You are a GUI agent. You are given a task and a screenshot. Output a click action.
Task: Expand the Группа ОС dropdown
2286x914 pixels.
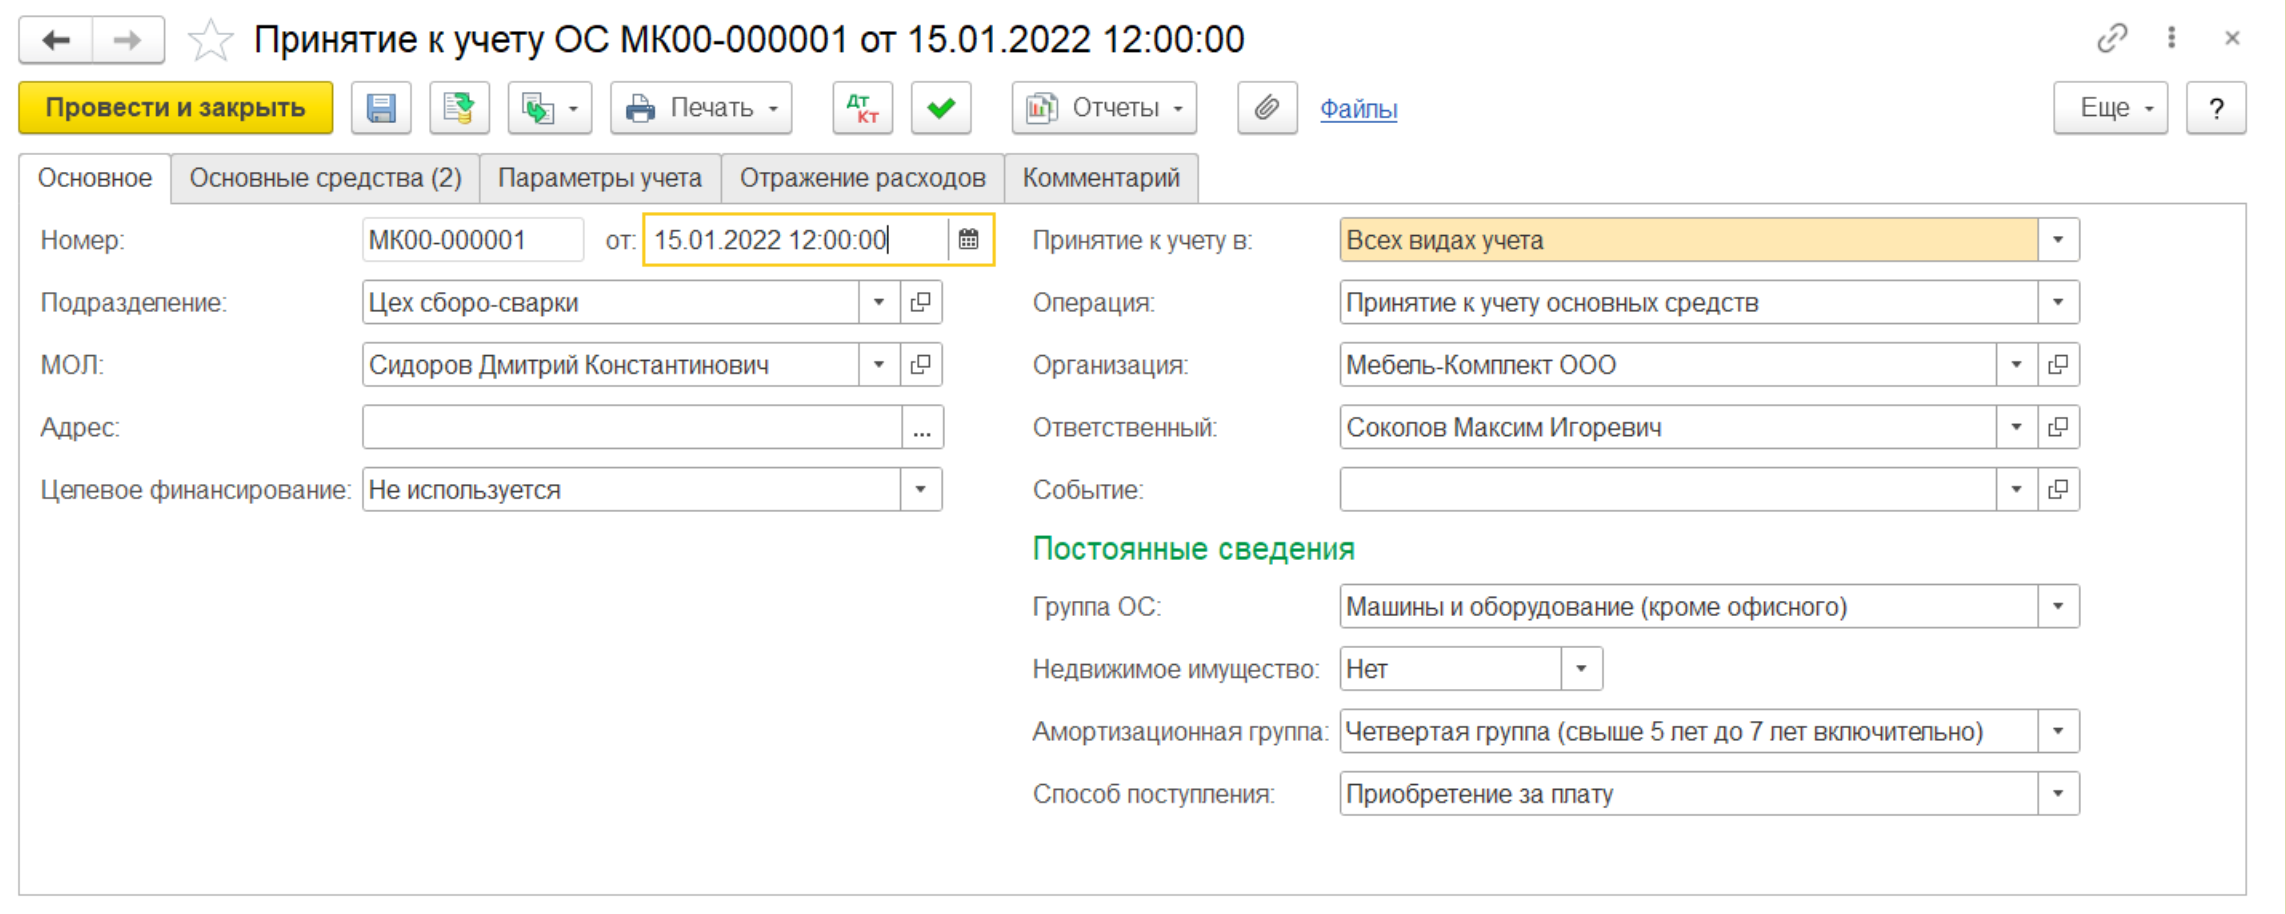coord(2058,607)
